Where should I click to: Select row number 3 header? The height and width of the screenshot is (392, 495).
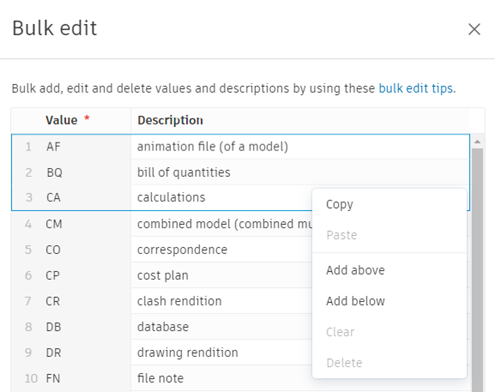(28, 198)
